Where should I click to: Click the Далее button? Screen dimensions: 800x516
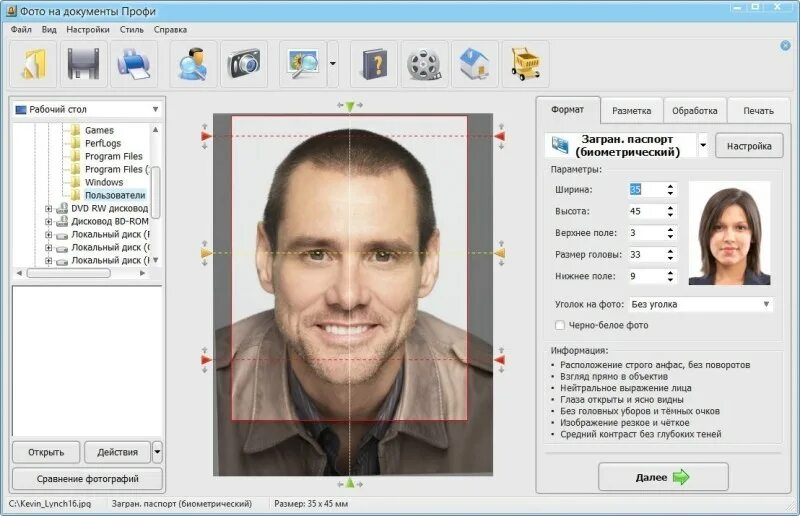click(663, 477)
